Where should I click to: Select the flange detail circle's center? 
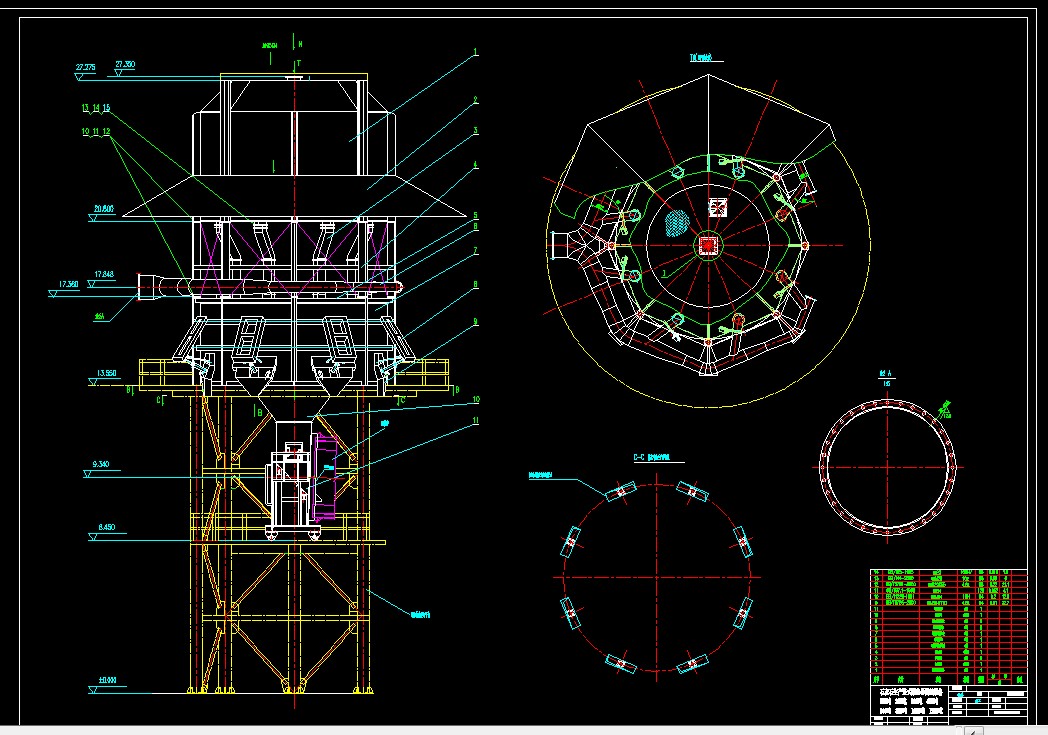pyautogui.click(x=887, y=465)
